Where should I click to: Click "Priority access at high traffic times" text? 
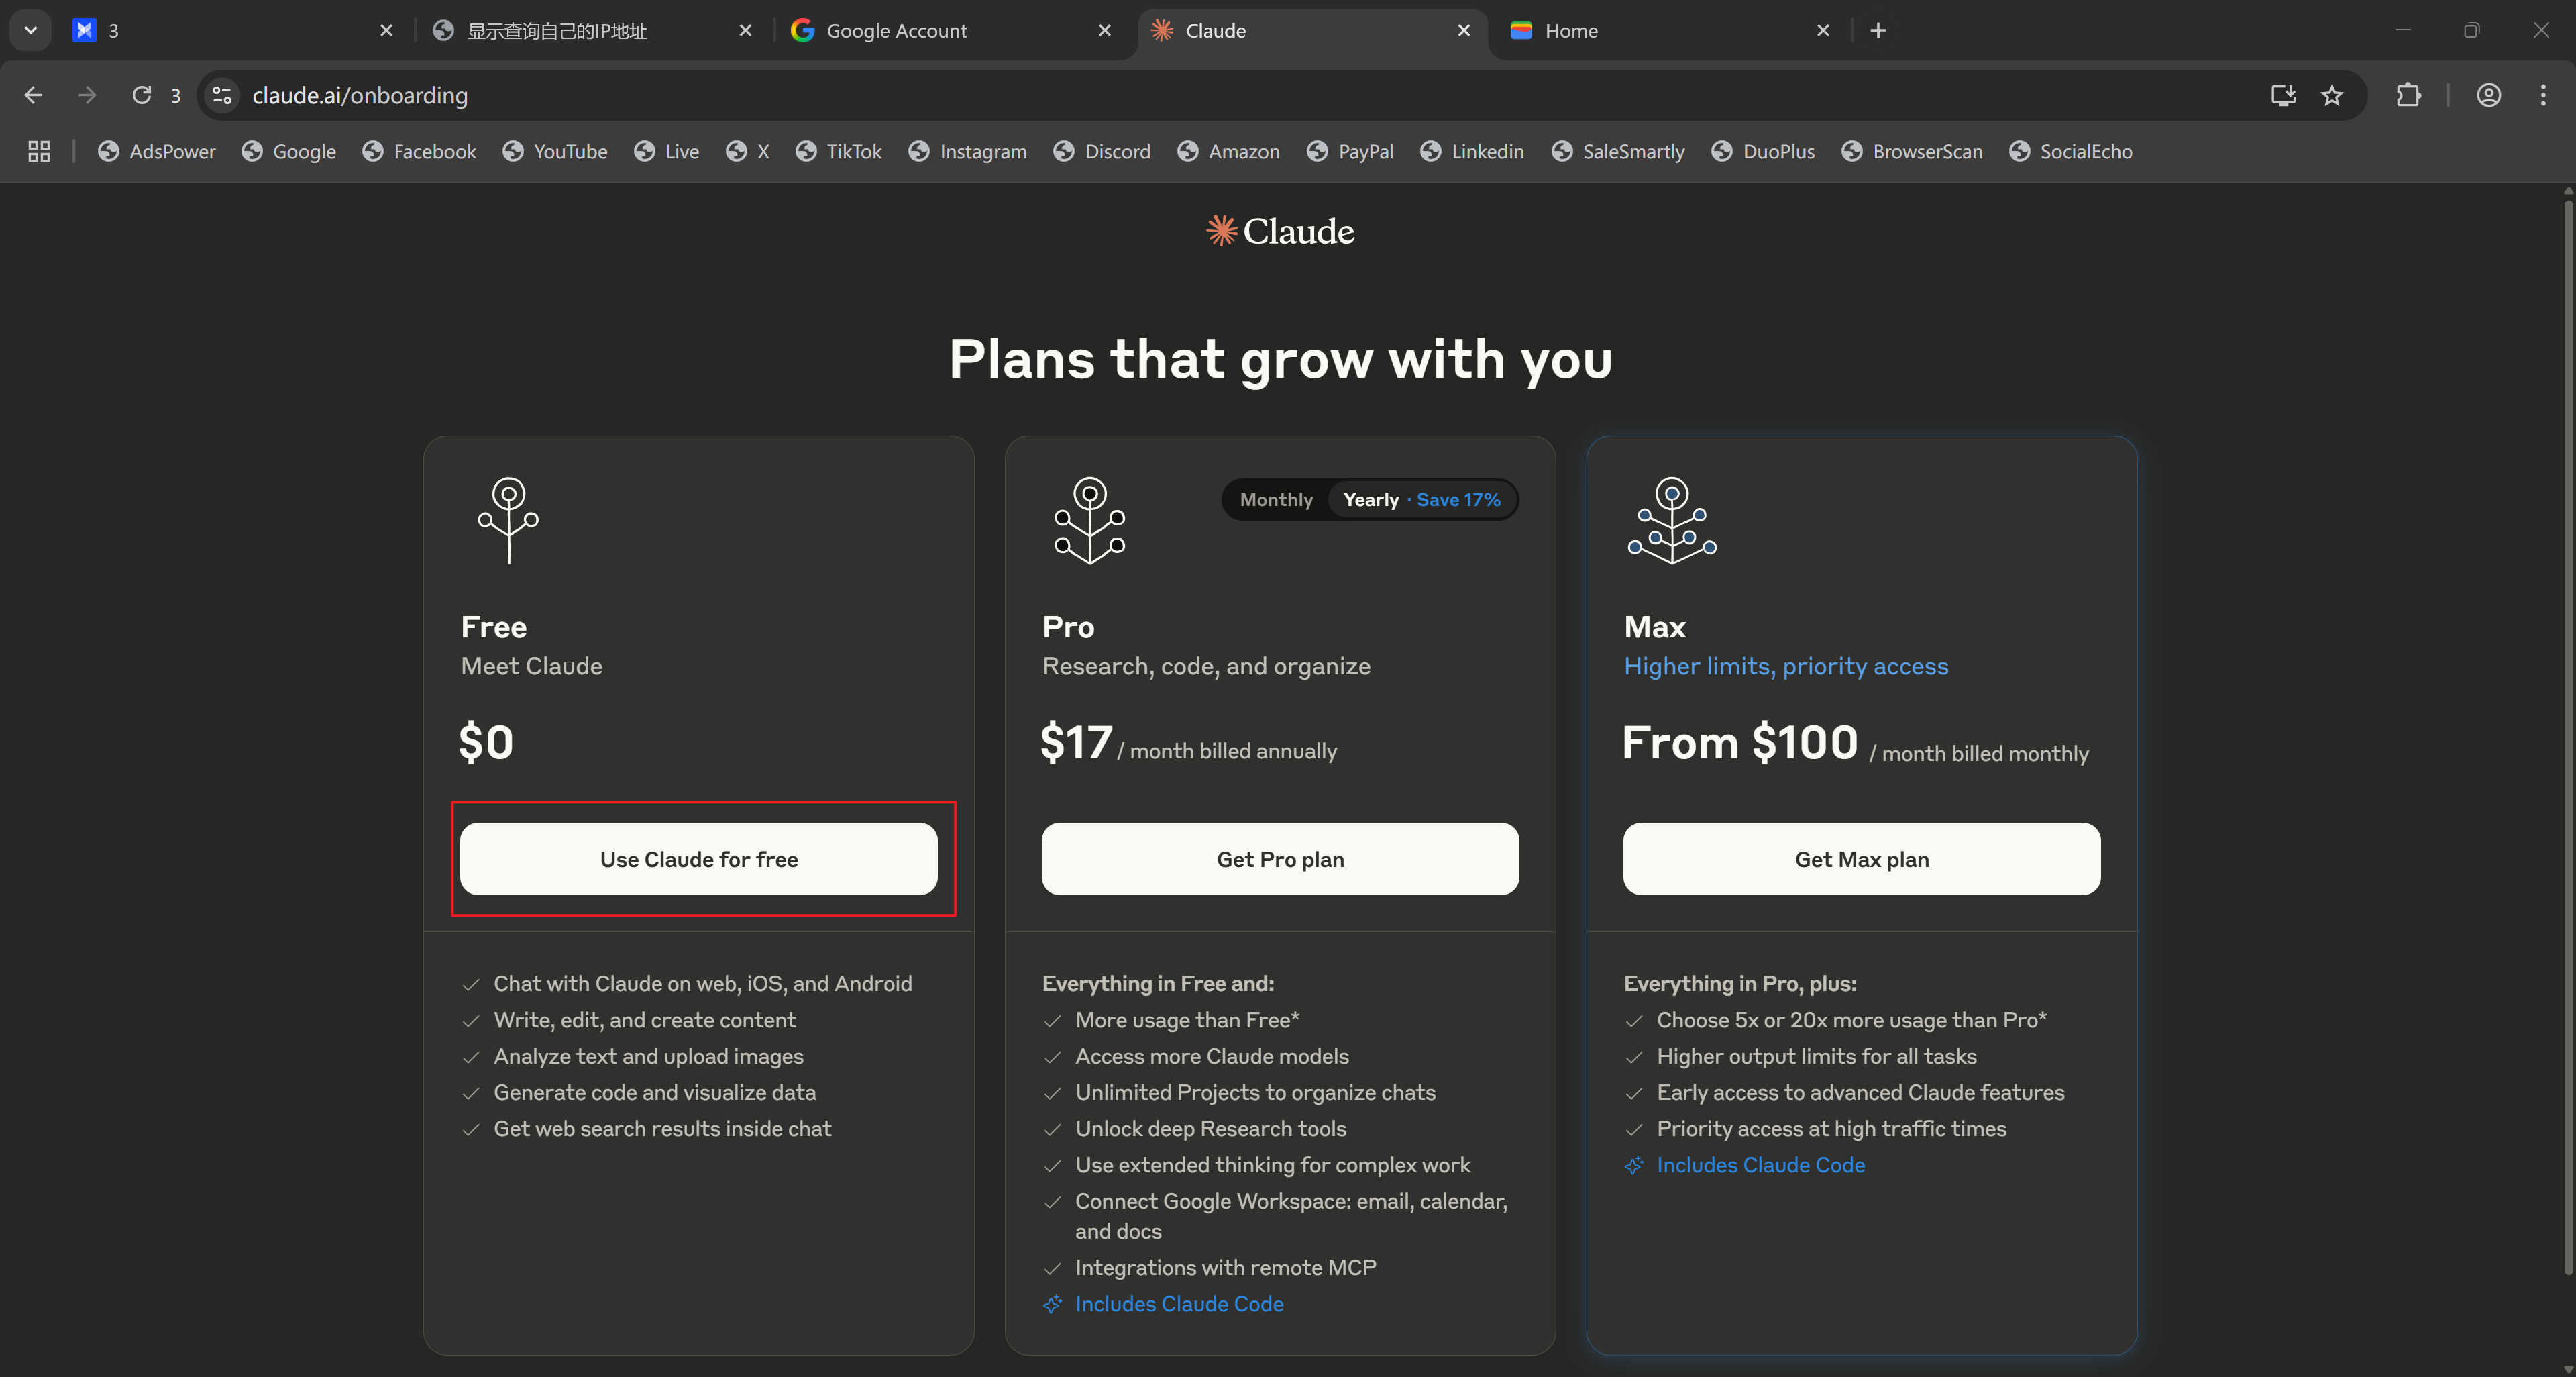point(1831,1128)
